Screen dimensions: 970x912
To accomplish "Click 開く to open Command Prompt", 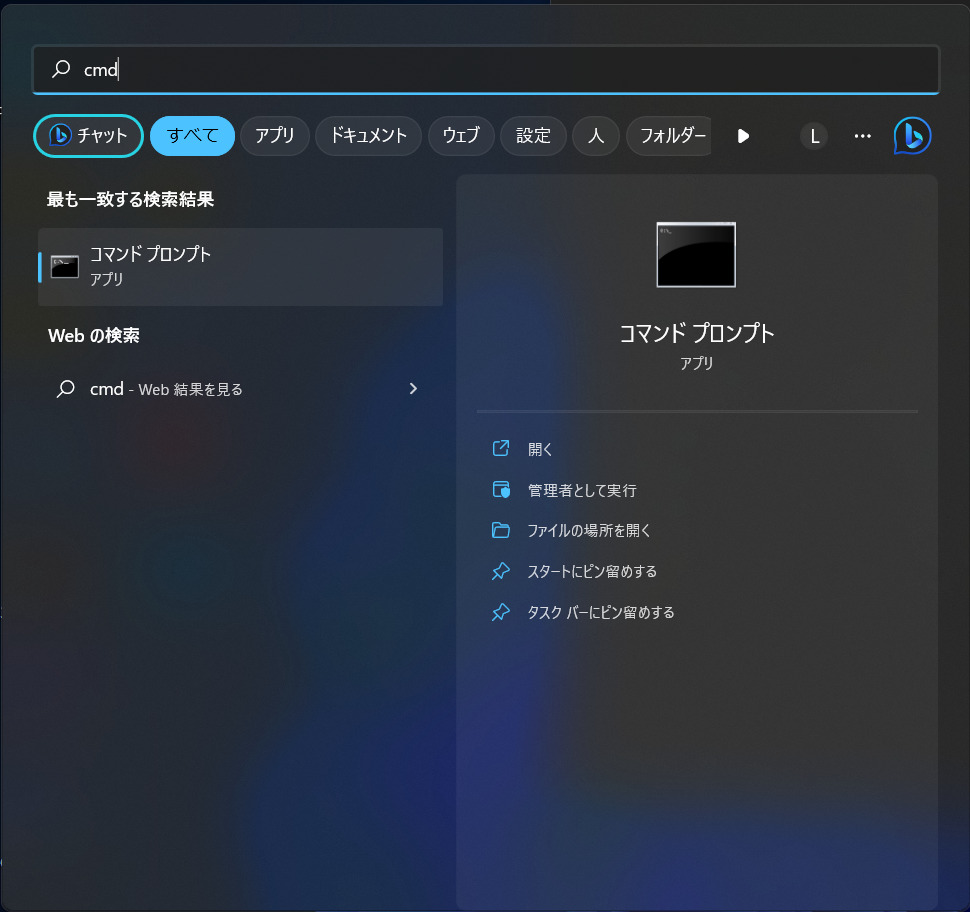I will 539,449.
